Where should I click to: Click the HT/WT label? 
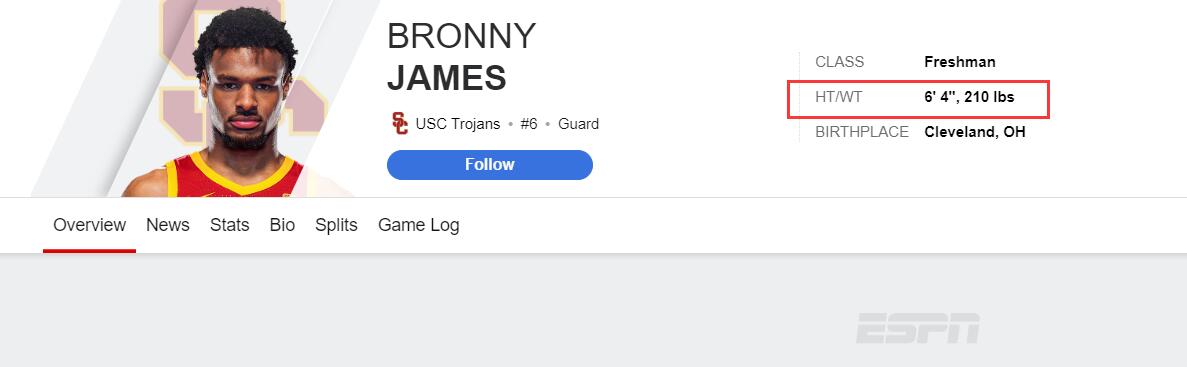[x=839, y=97]
